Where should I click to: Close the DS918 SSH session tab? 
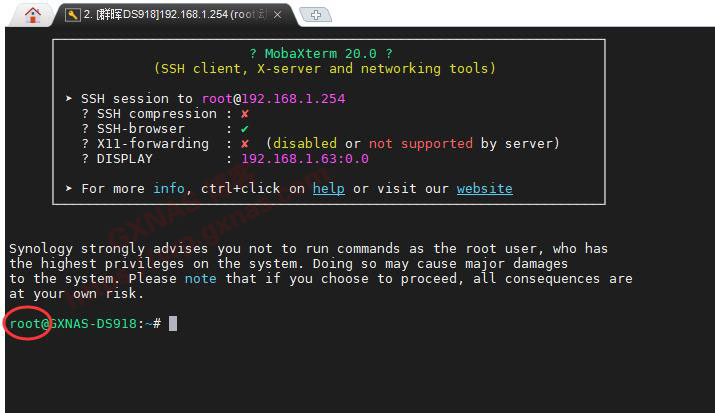pos(279,15)
